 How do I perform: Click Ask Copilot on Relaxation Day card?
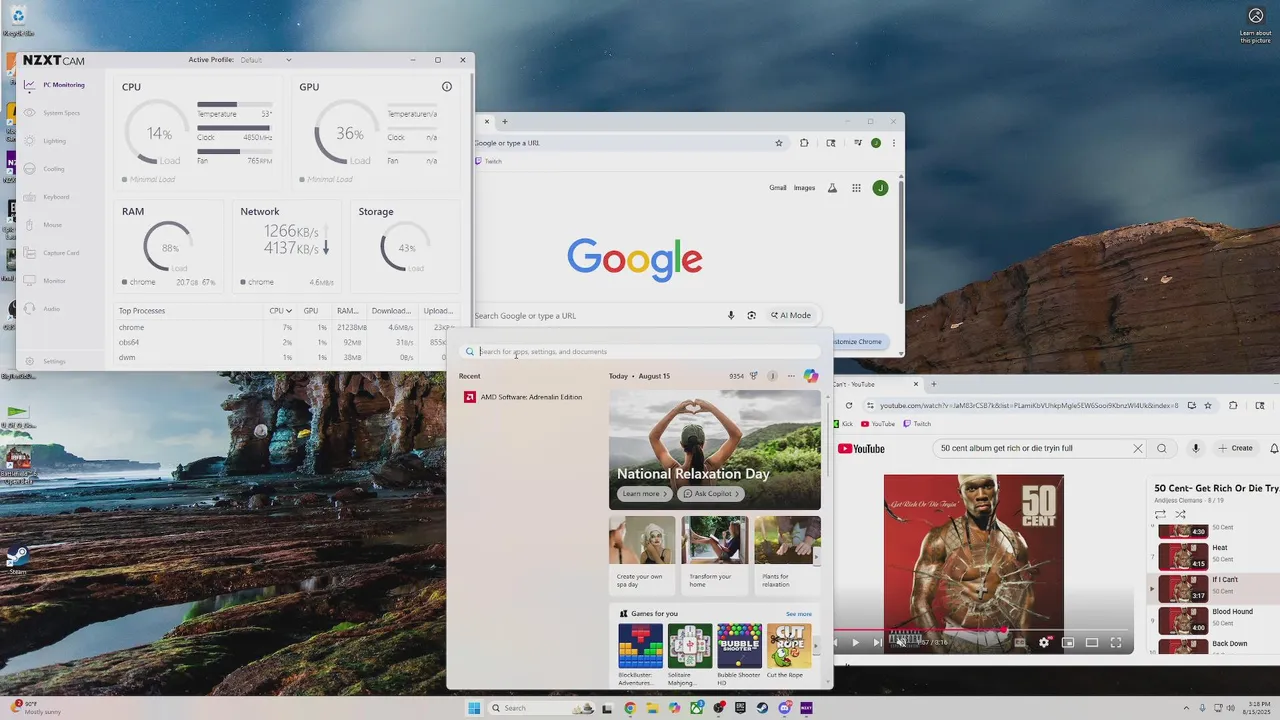710,494
